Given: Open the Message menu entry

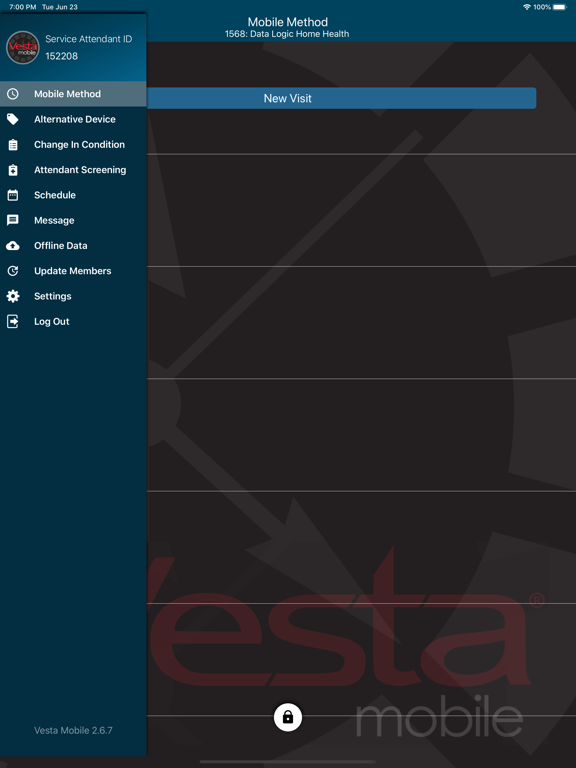Looking at the screenshot, I should 73,220.
